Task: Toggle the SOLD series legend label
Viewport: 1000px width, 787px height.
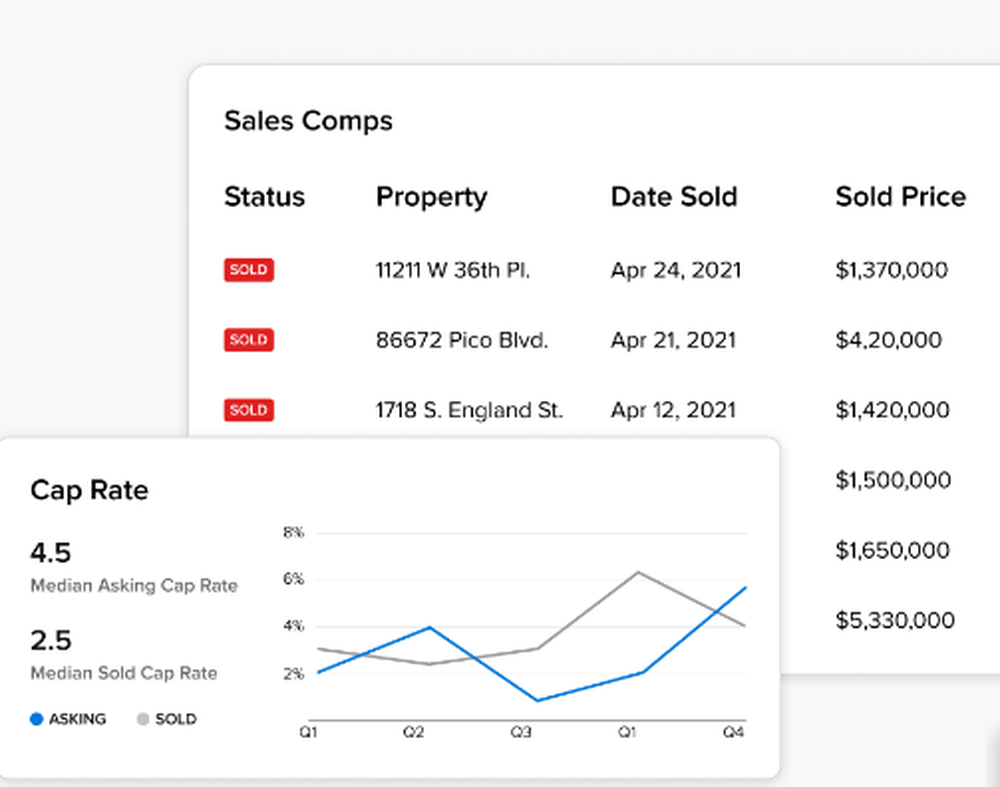Action: click(176, 719)
